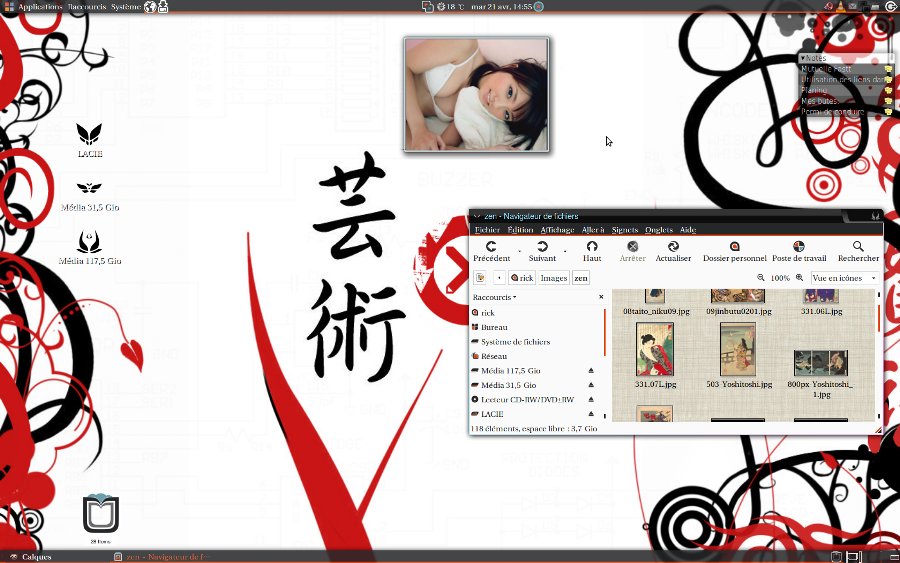
Task: Open the Signets menu
Action: coord(625,230)
